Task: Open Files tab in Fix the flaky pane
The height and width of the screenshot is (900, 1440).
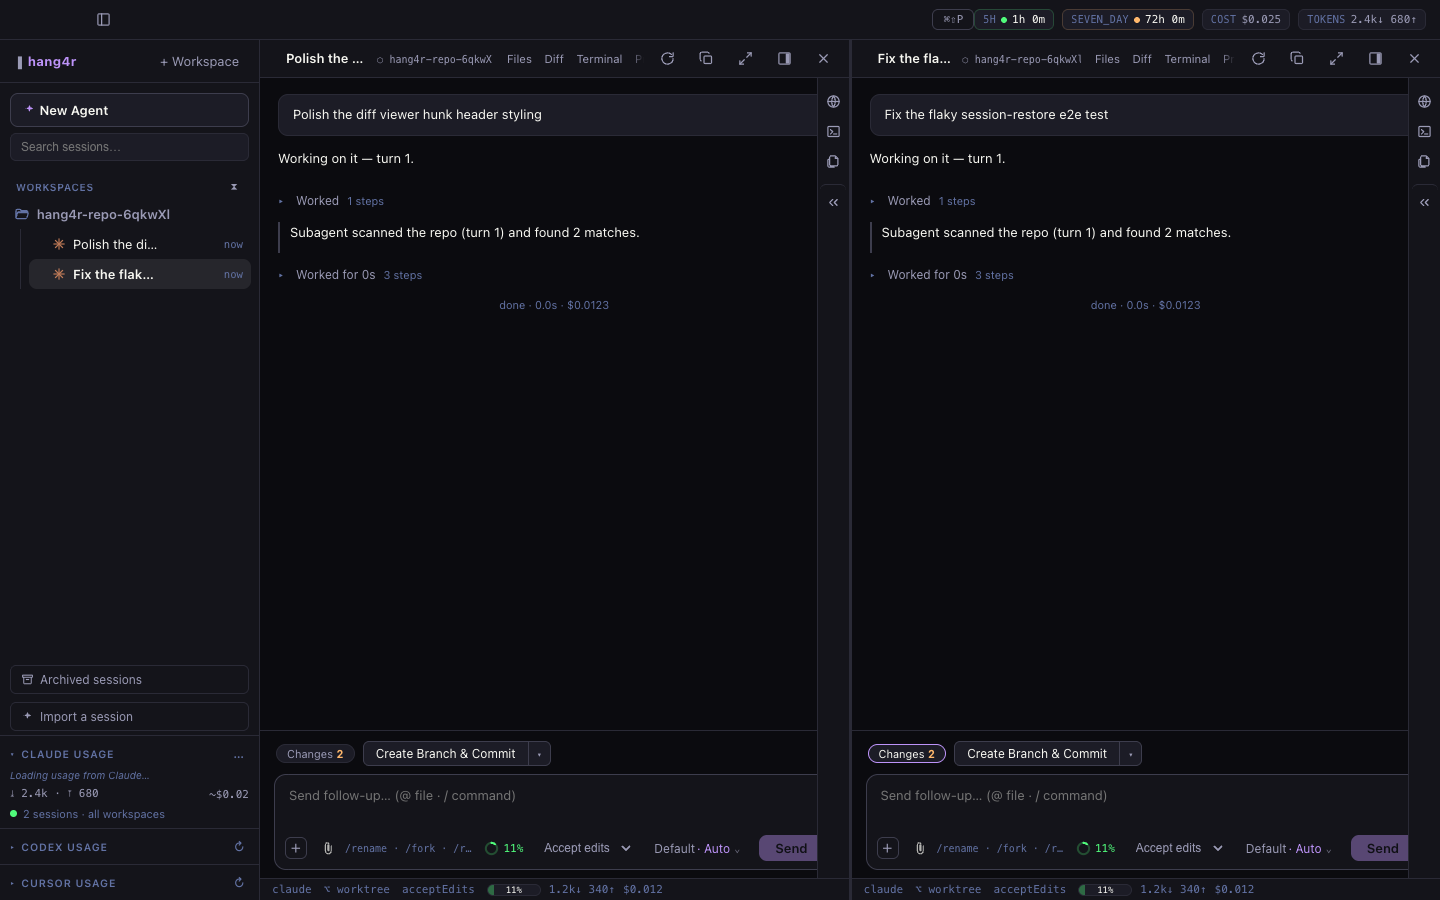Action: point(1107,59)
